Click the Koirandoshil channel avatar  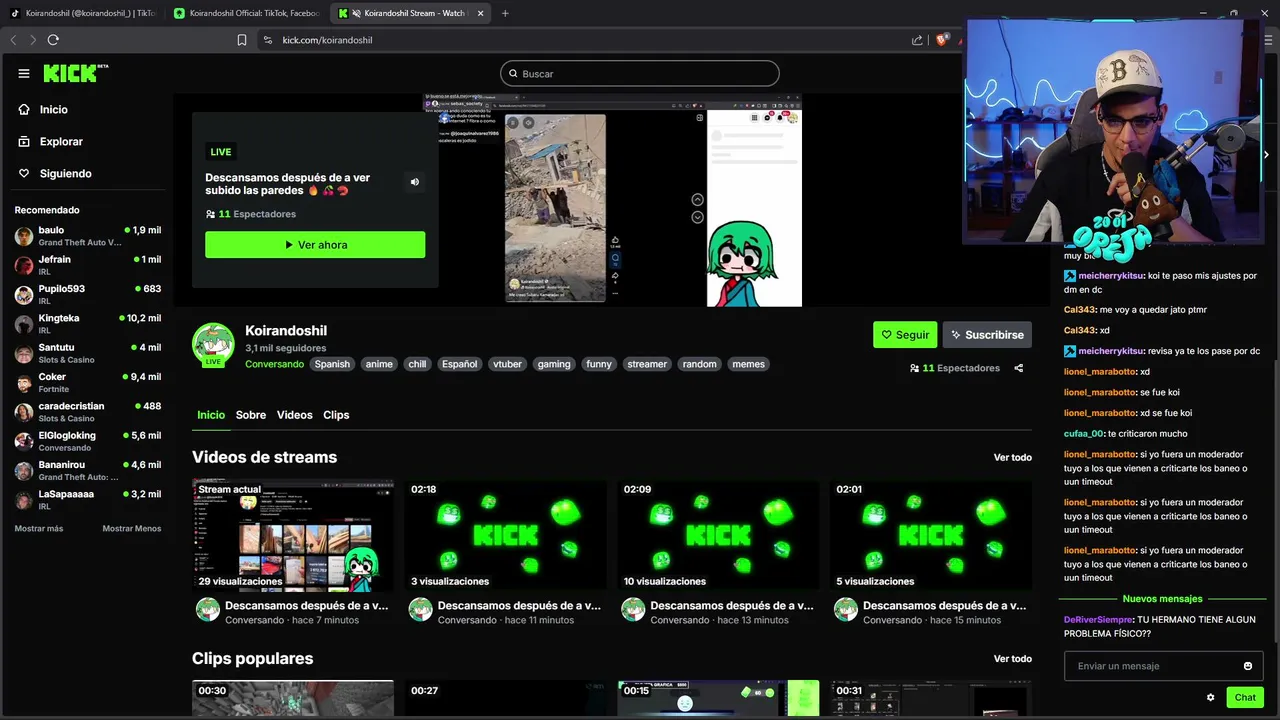coord(213,345)
